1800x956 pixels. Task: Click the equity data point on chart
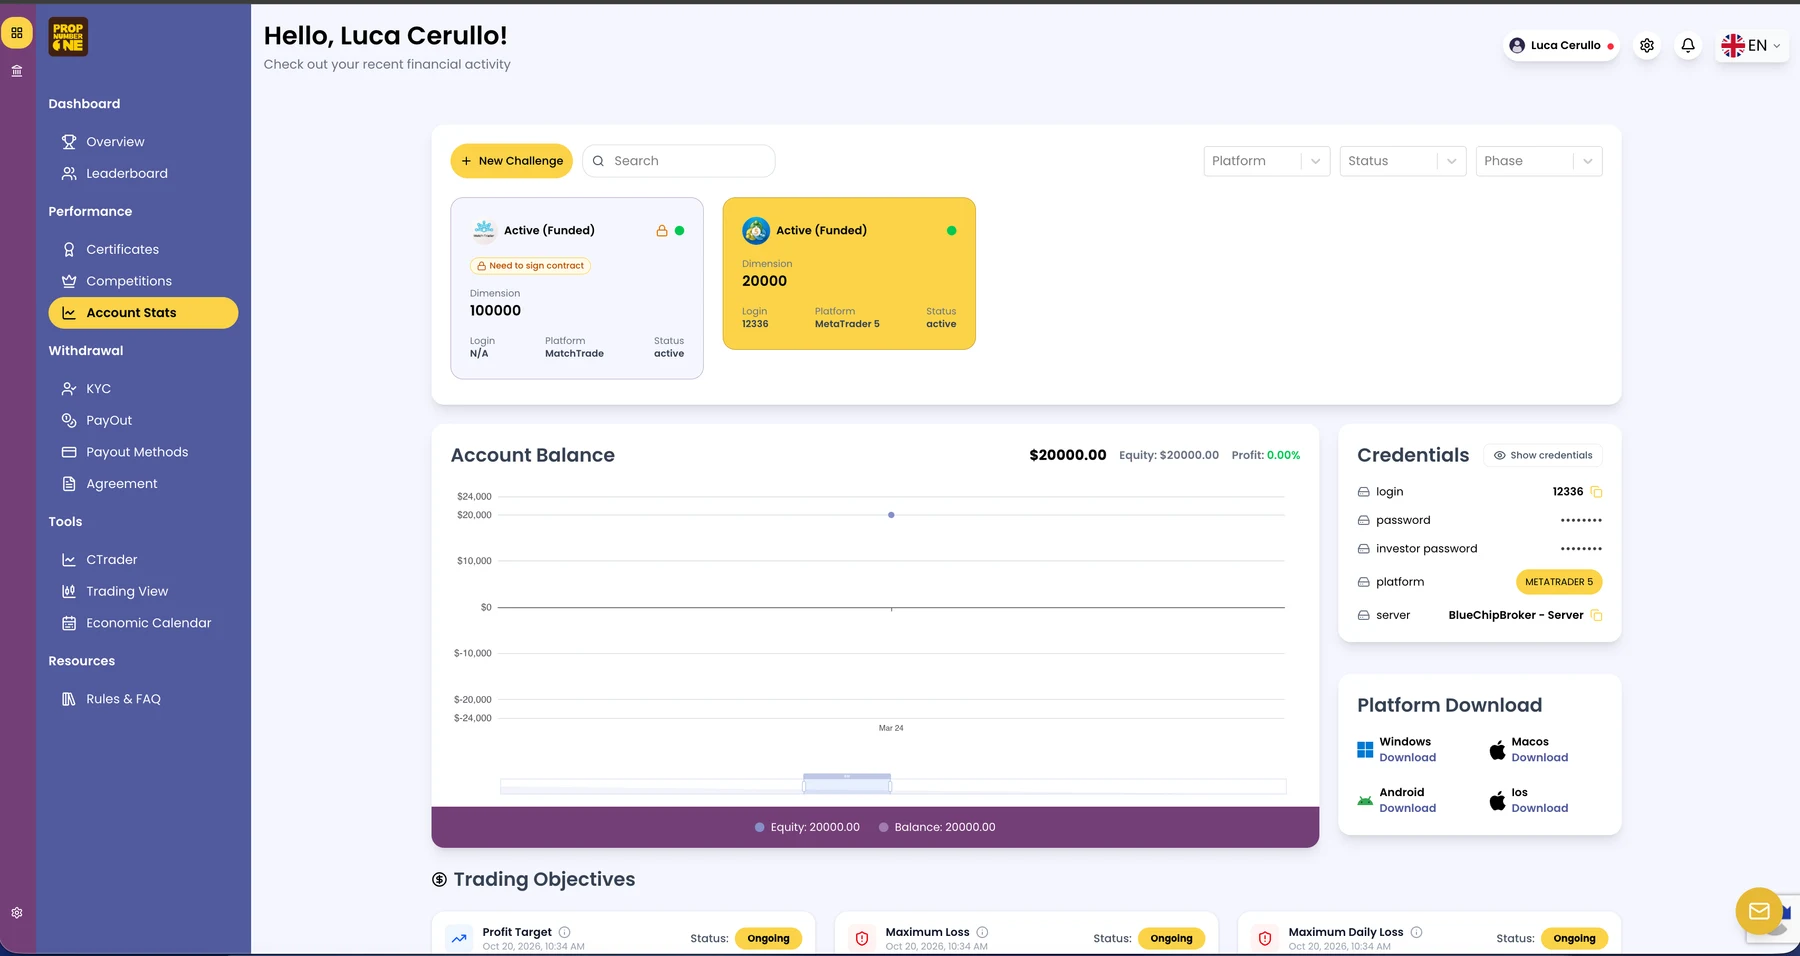[x=891, y=515]
